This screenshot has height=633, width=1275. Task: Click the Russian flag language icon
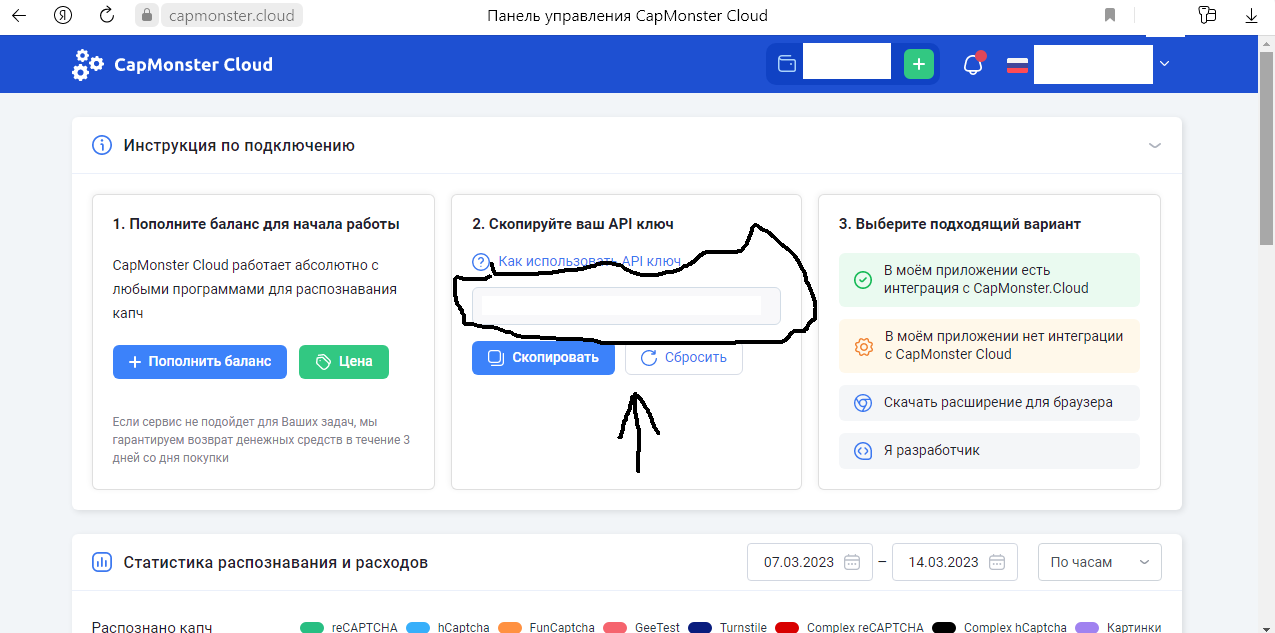(x=1017, y=65)
